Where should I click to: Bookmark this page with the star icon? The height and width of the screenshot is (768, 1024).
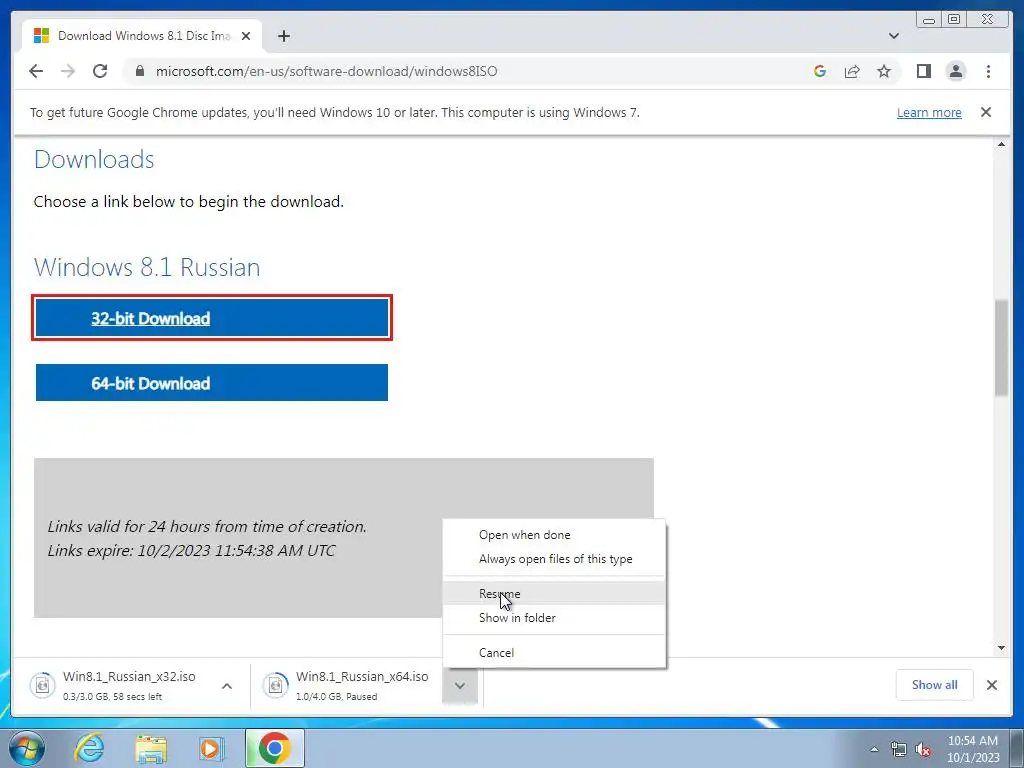(x=884, y=71)
